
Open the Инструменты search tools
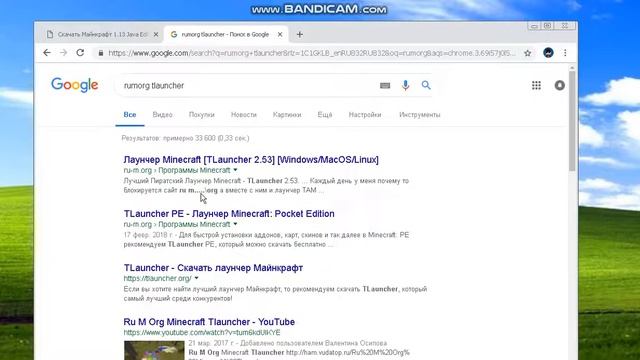click(x=420, y=115)
